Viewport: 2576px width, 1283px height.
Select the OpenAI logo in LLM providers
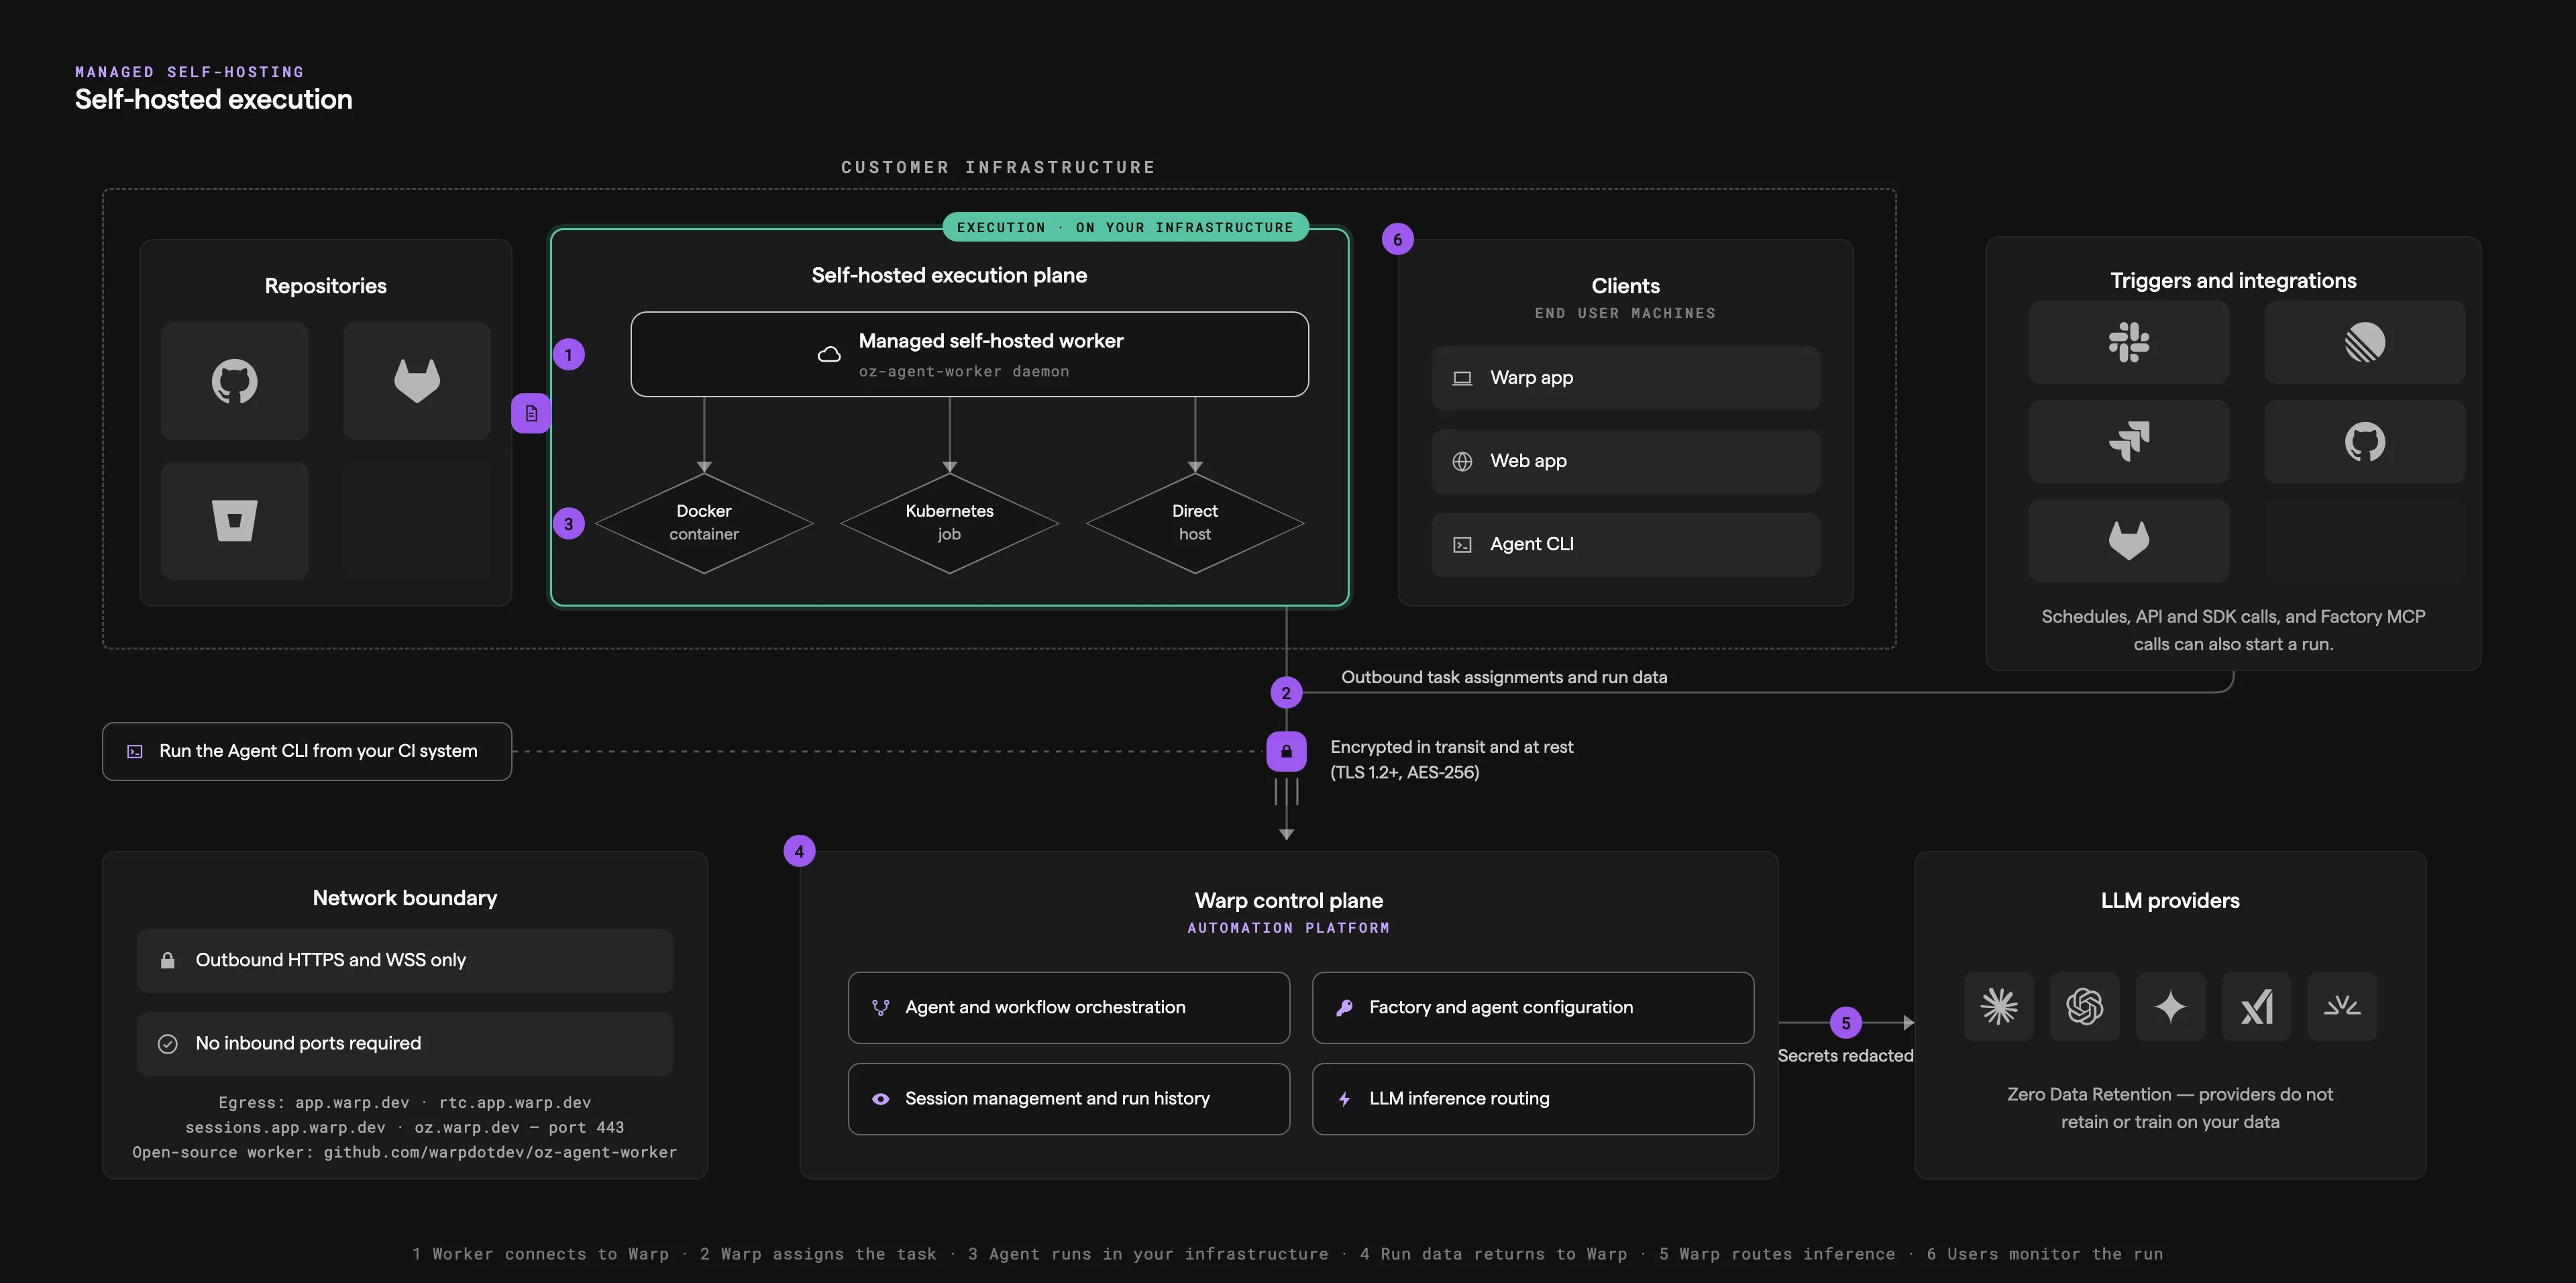pyautogui.click(x=2084, y=1006)
